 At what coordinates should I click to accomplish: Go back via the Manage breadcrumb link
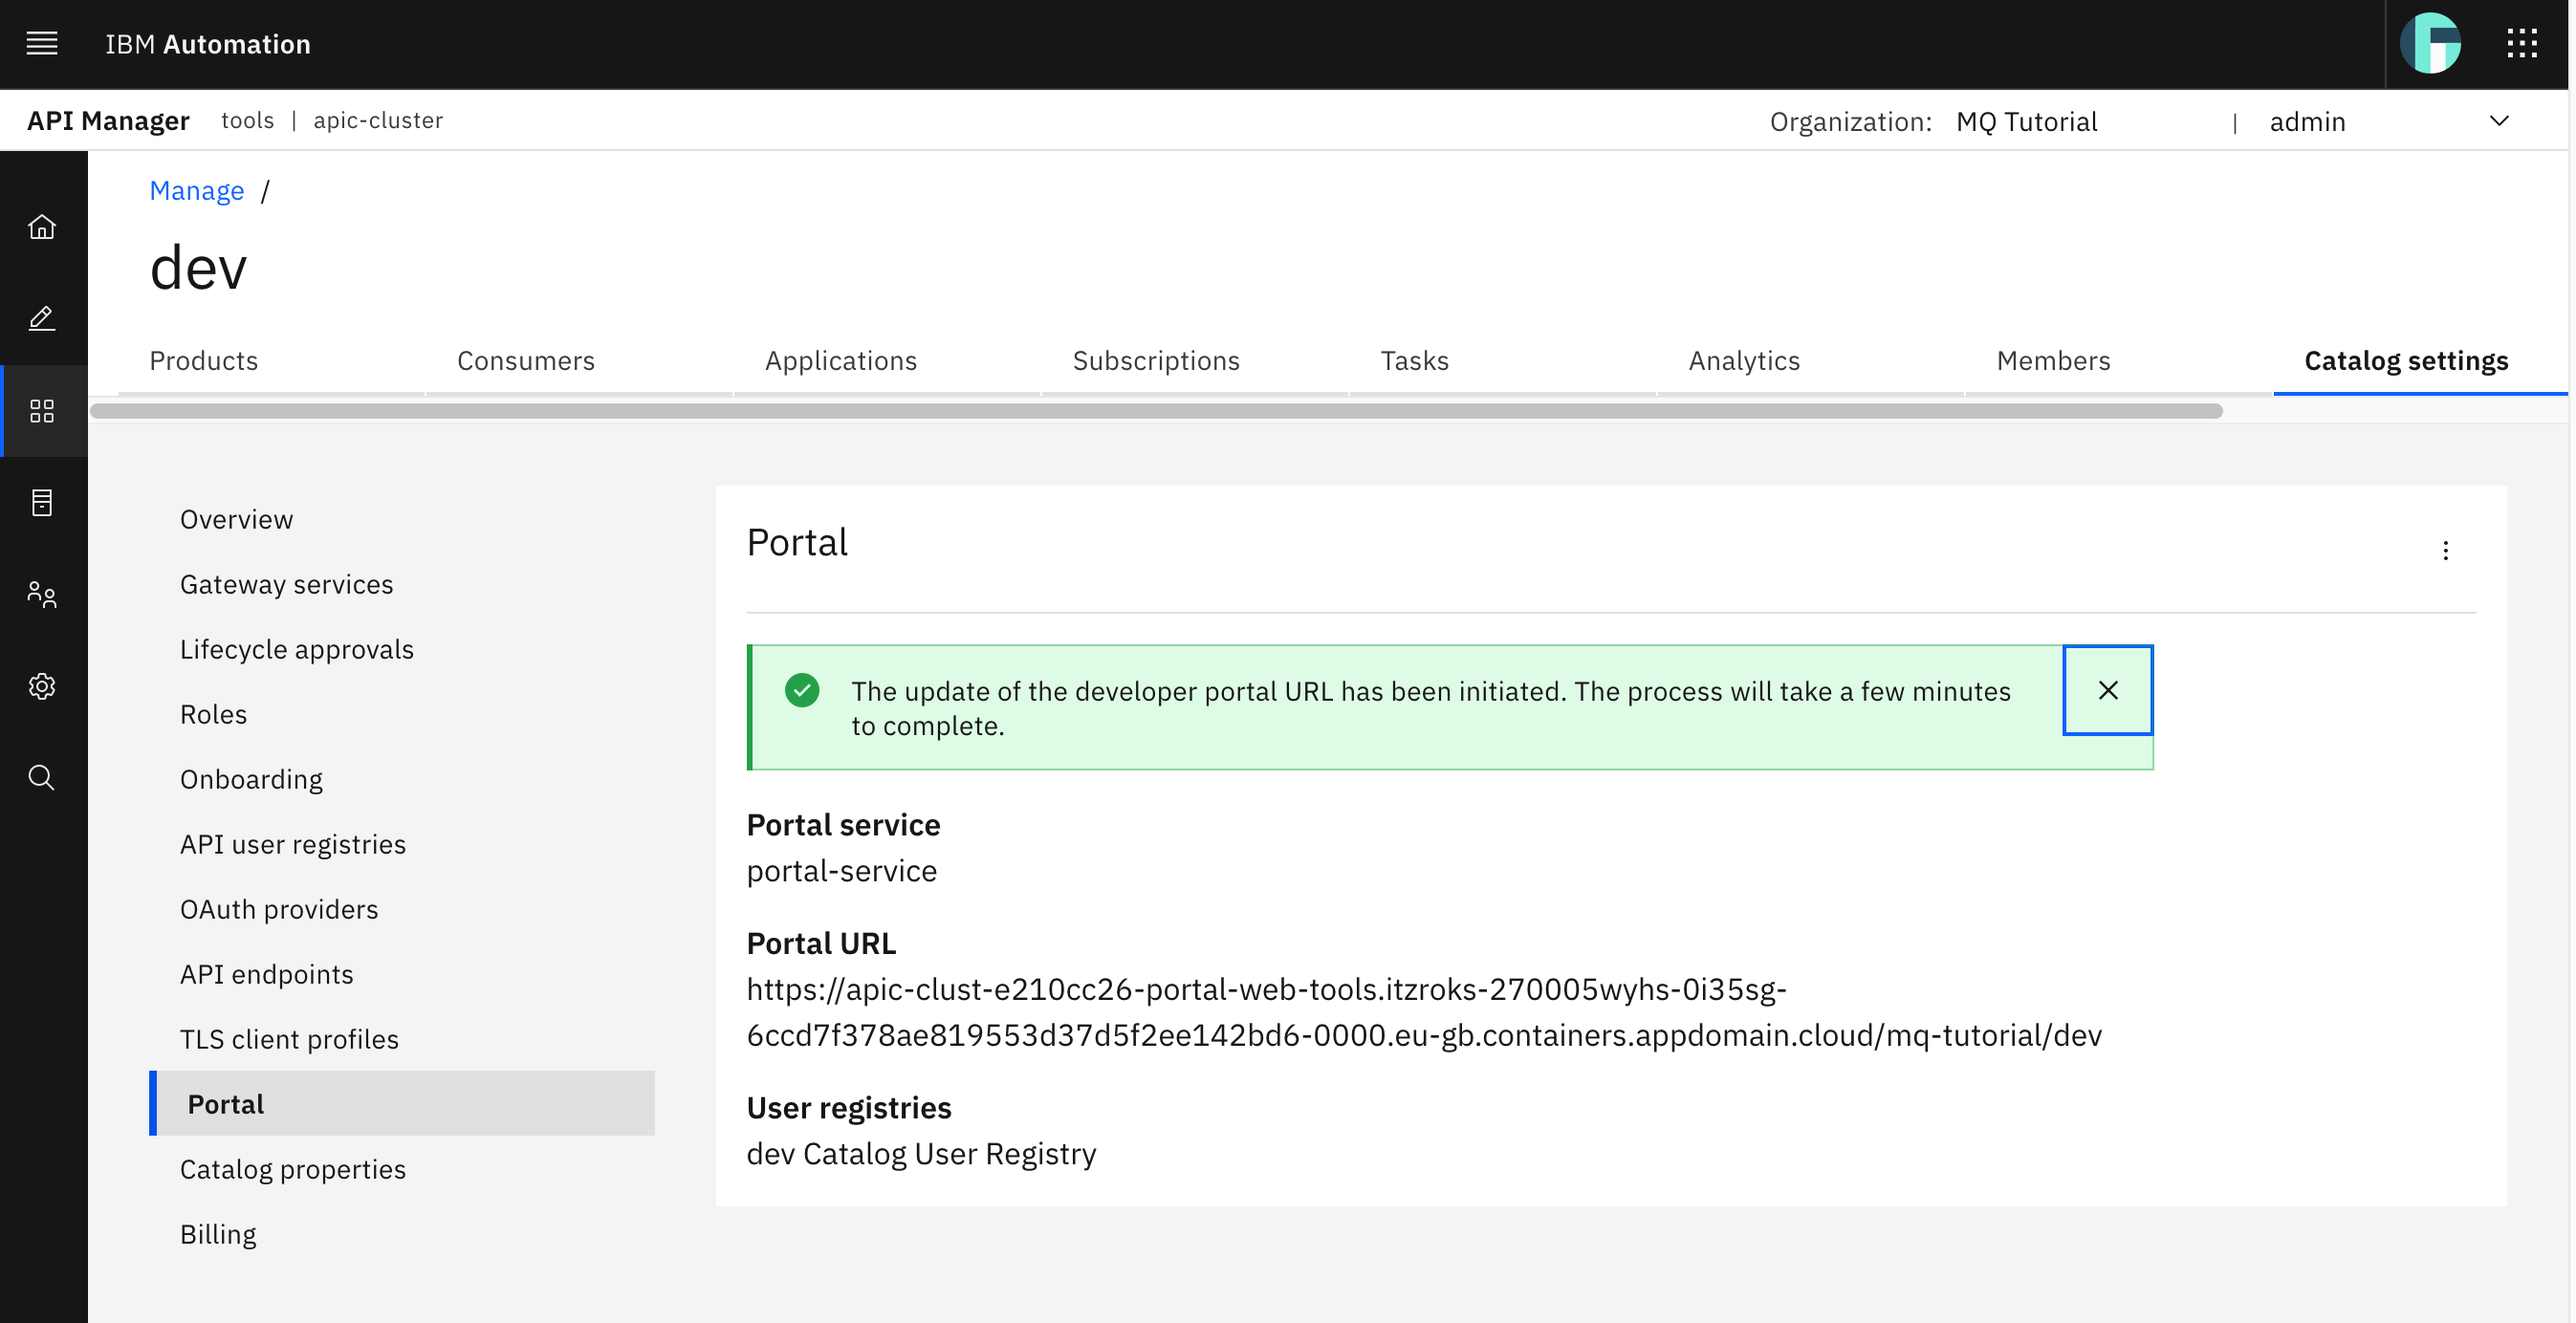(196, 190)
